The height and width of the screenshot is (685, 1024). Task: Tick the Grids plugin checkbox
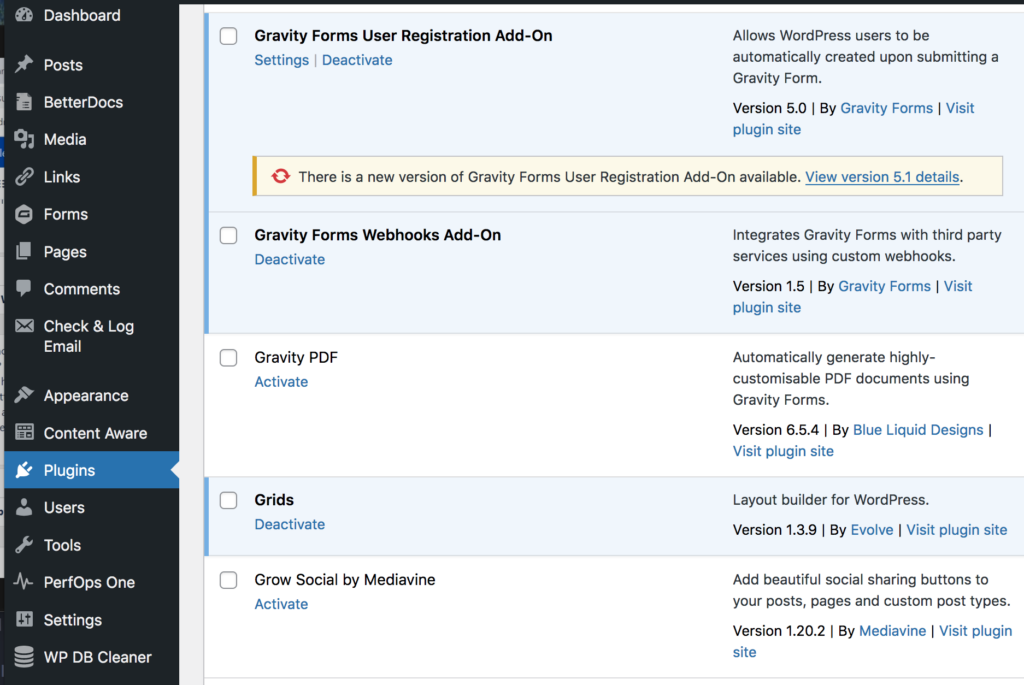229,500
